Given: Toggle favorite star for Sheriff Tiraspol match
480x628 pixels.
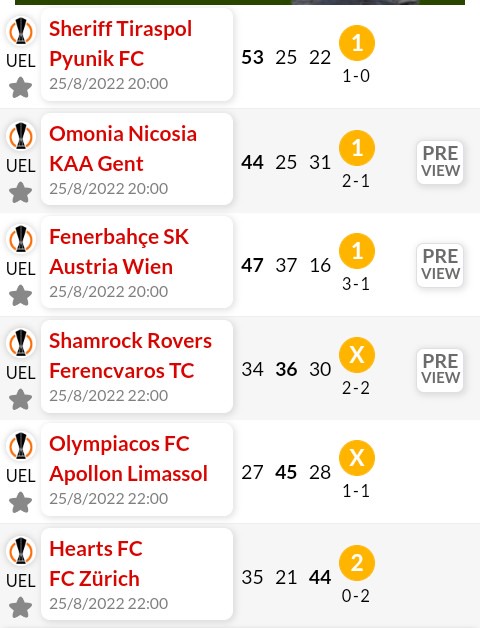Looking at the screenshot, I should pyautogui.click(x=20, y=88).
